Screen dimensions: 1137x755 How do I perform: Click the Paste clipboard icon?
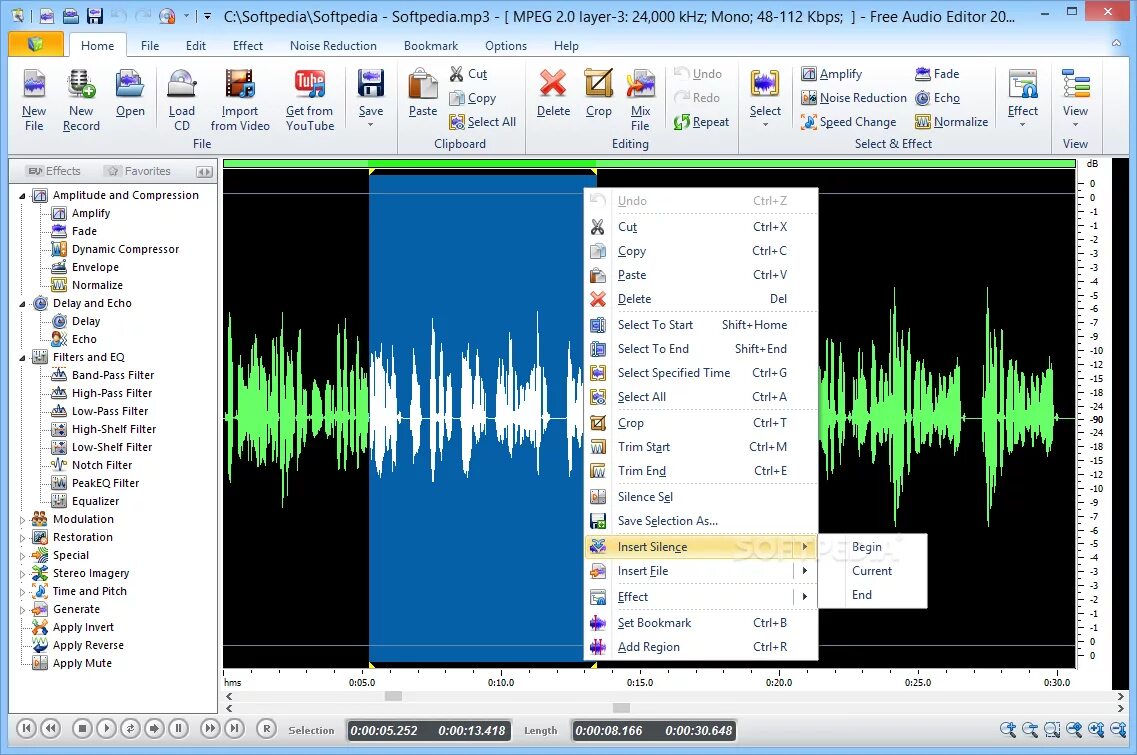coord(423,93)
